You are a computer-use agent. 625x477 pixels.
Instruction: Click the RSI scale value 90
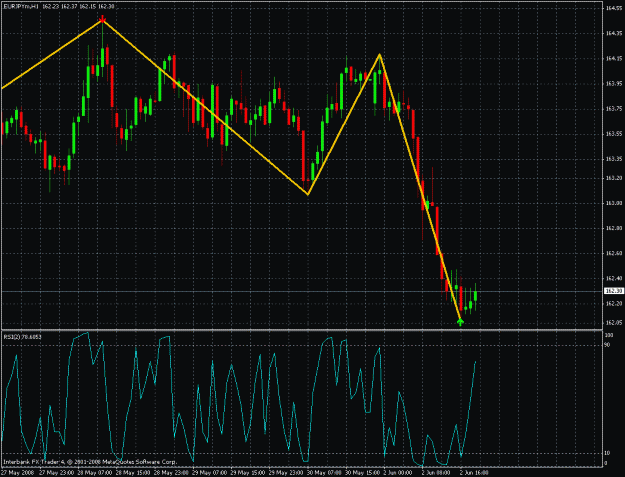tap(608, 345)
